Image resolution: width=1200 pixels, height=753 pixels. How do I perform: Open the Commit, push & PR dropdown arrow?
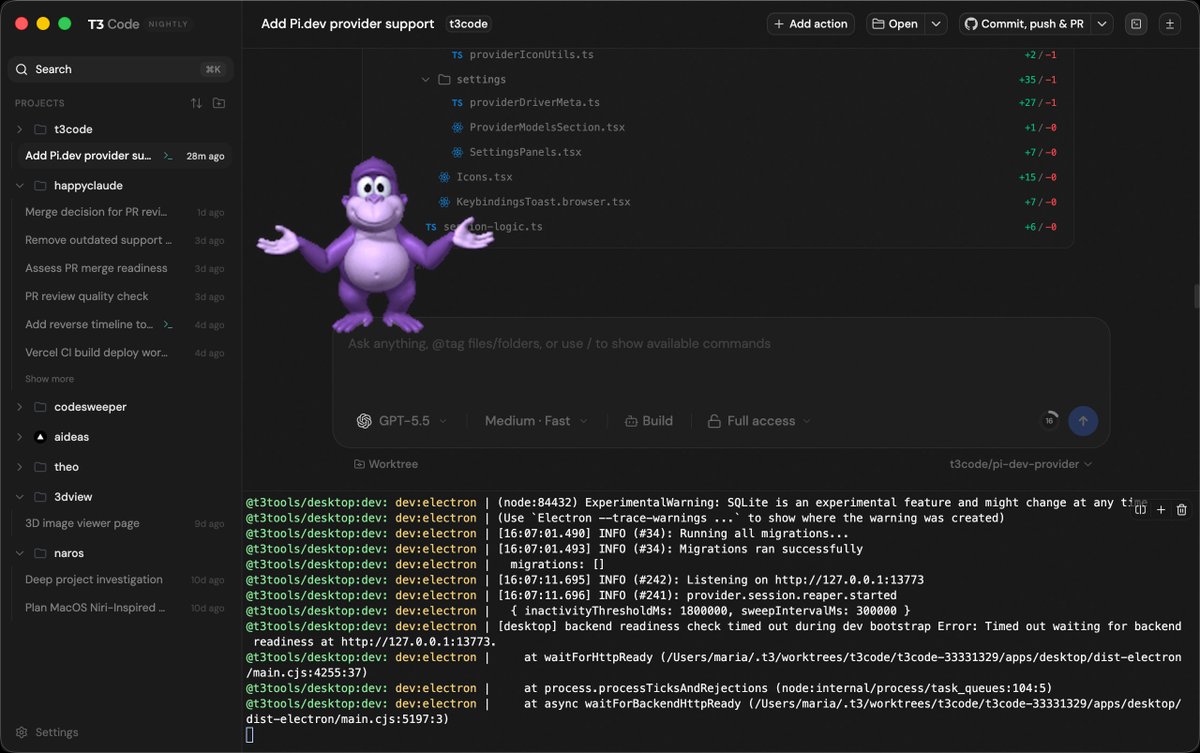[x=1102, y=24]
